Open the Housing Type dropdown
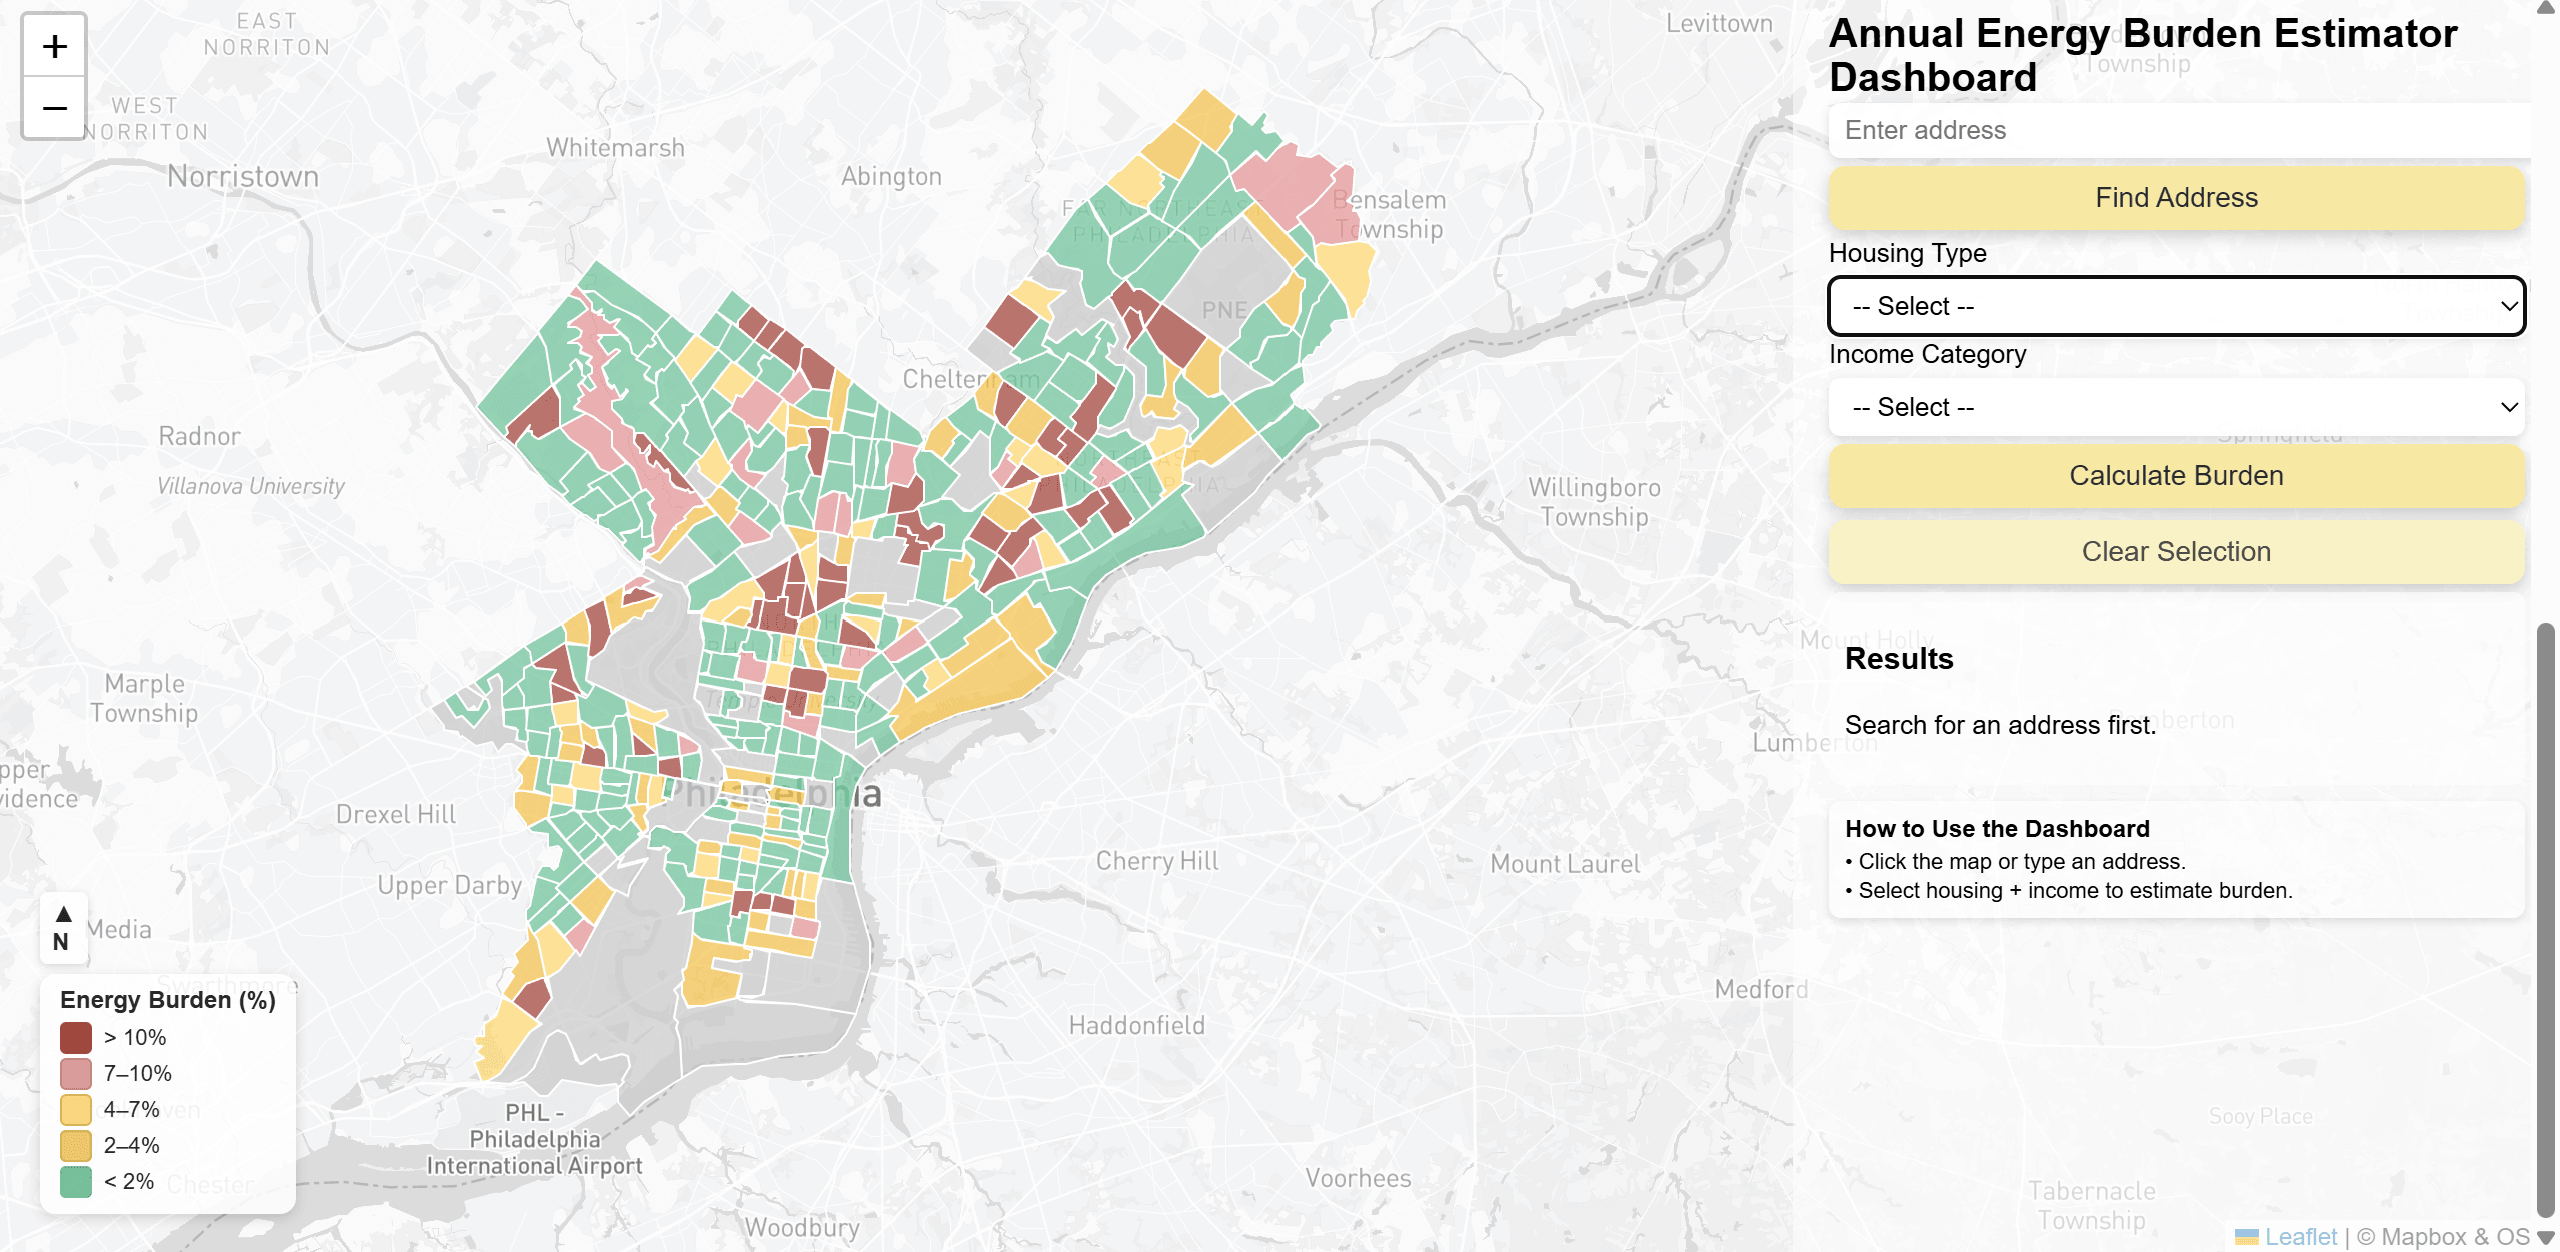Image resolution: width=2560 pixels, height=1252 pixels. pyautogui.click(x=2176, y=306)
